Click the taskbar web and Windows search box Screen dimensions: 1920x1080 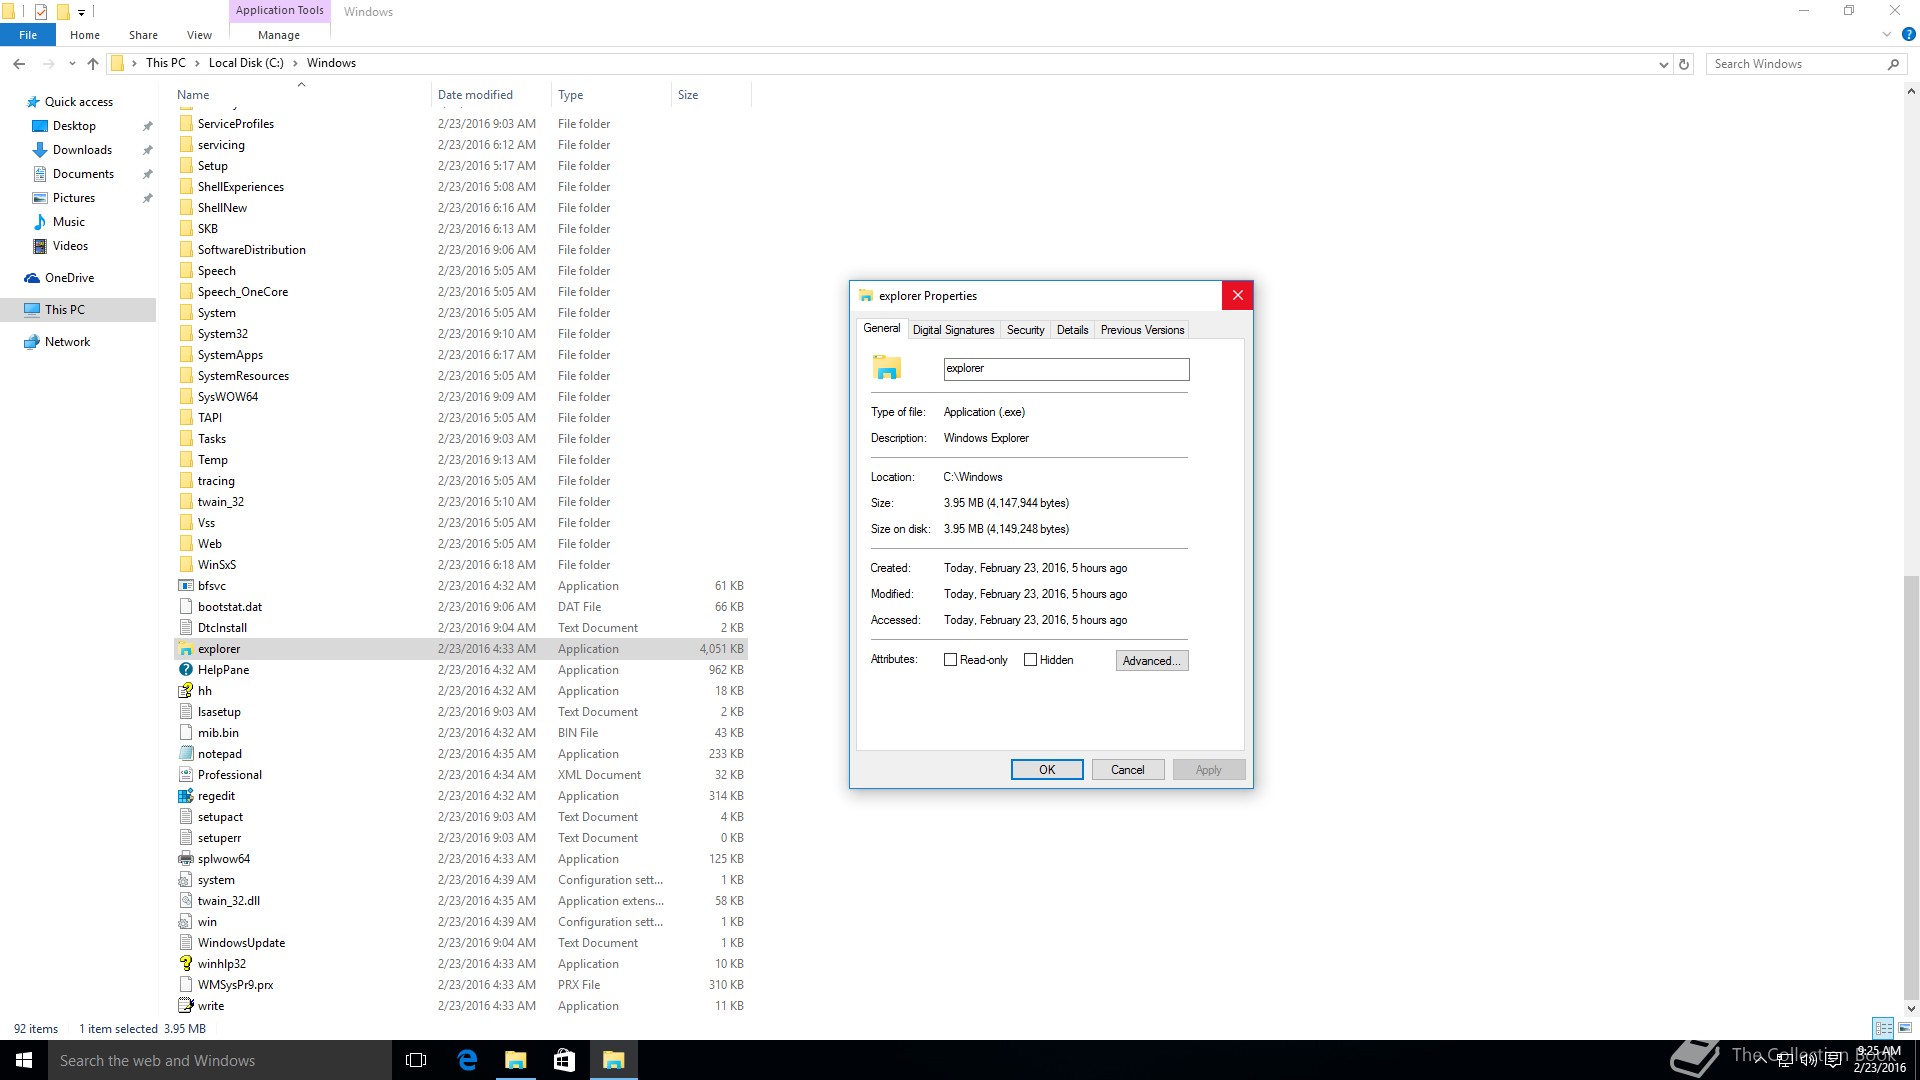click(220, 1060)
